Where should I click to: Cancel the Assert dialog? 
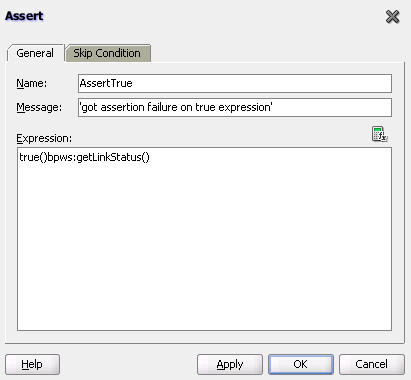(372, 364)
